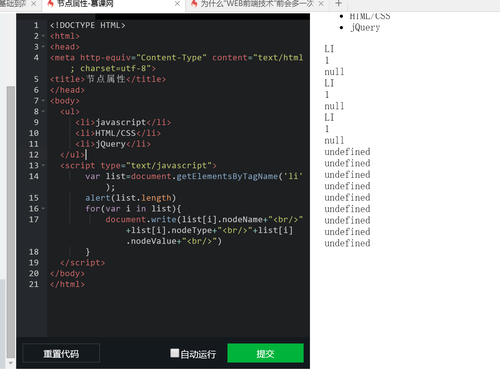This screenshot has height=373, width=500.
Task: Click the <li>HTML/CSS</li> code line
Action: tap(118, 133)
